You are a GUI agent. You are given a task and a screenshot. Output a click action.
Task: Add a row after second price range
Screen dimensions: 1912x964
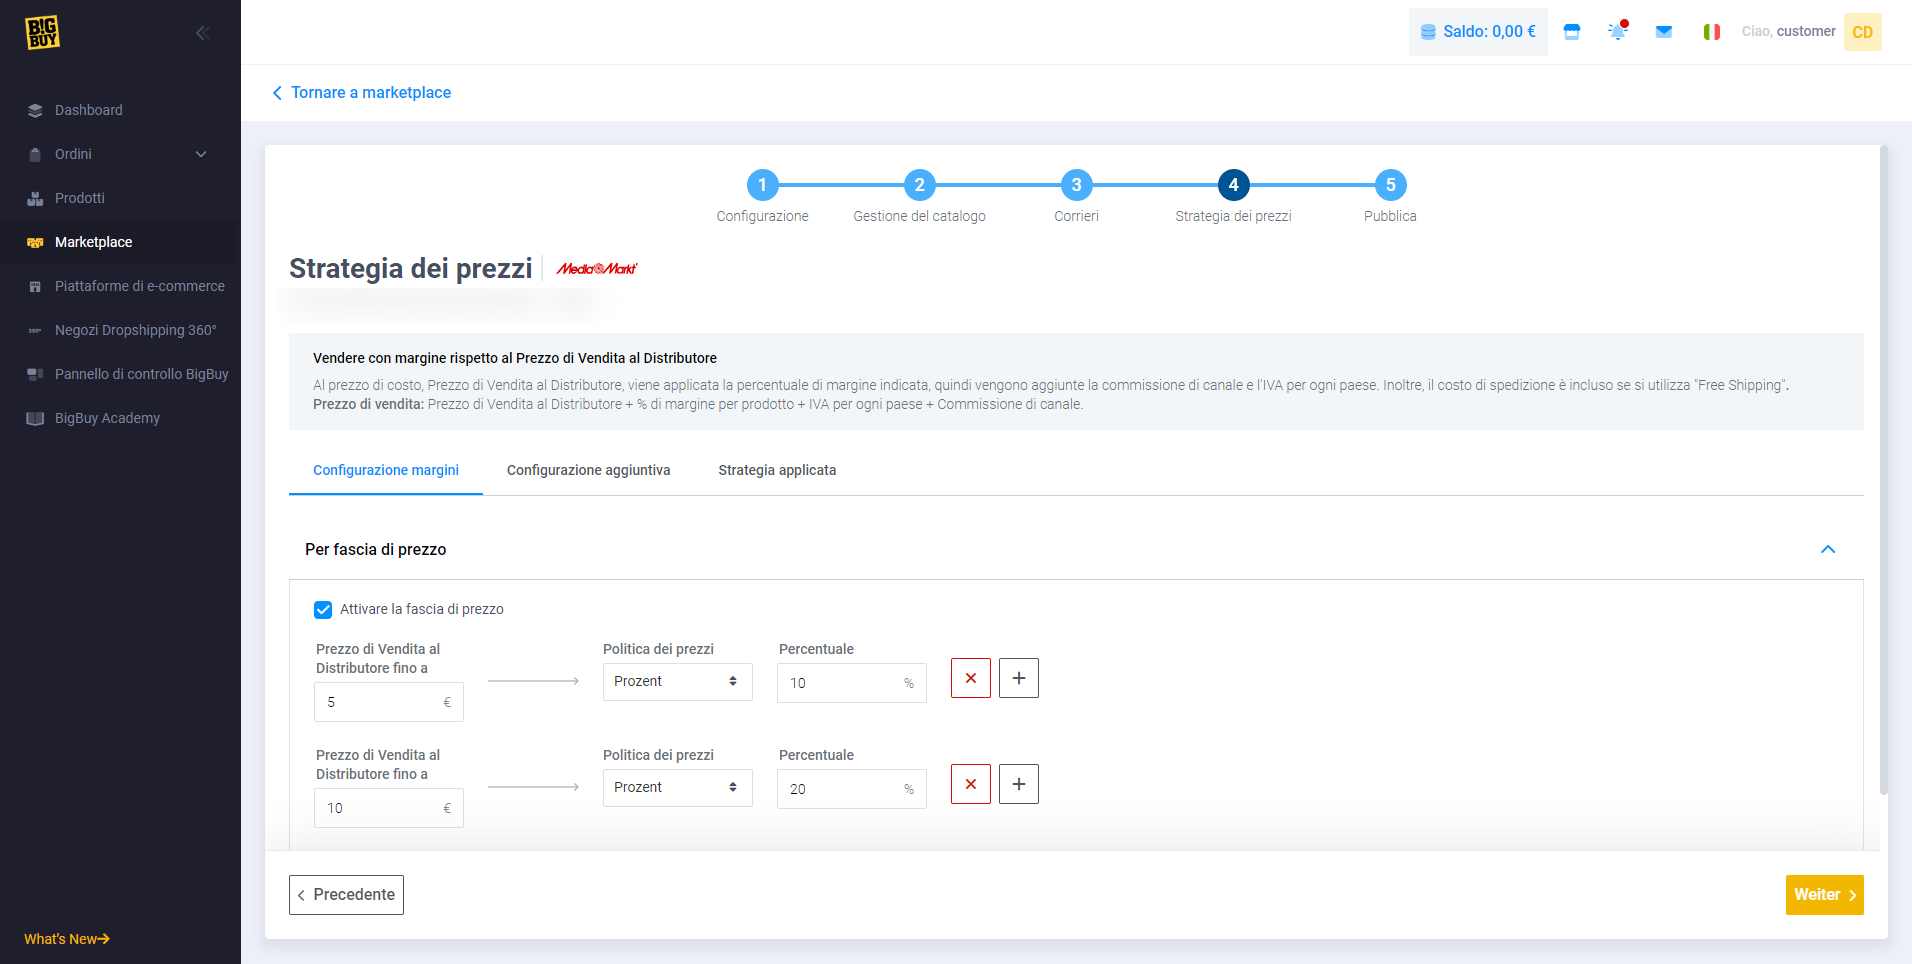[1018, 784]
